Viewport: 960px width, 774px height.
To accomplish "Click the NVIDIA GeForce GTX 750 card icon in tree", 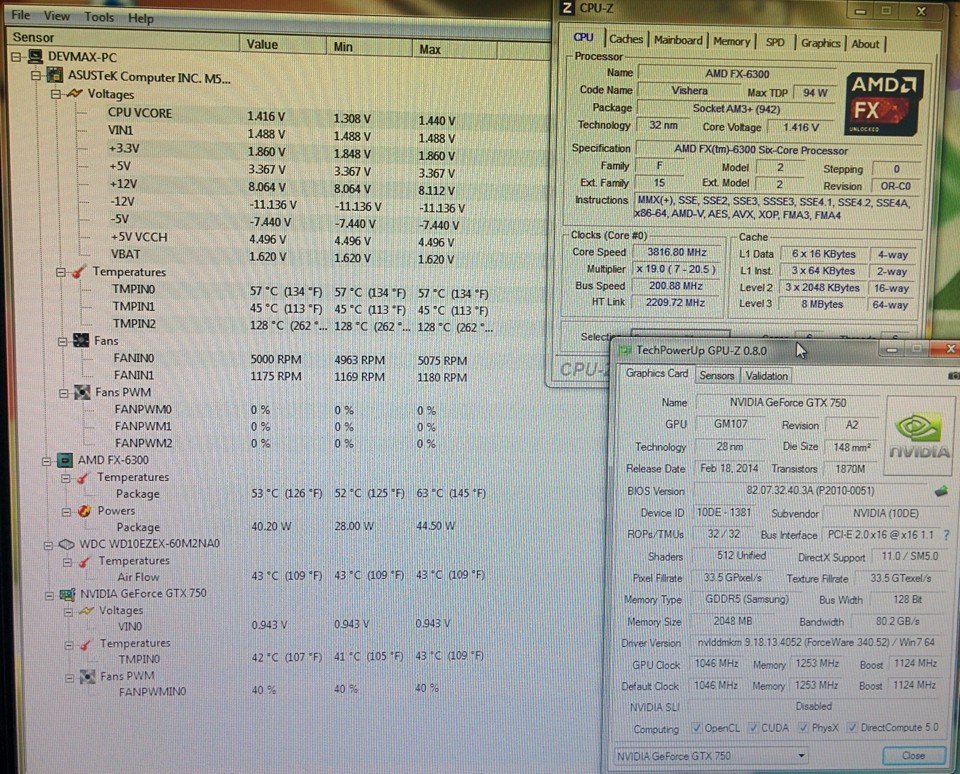I will 67,594.
